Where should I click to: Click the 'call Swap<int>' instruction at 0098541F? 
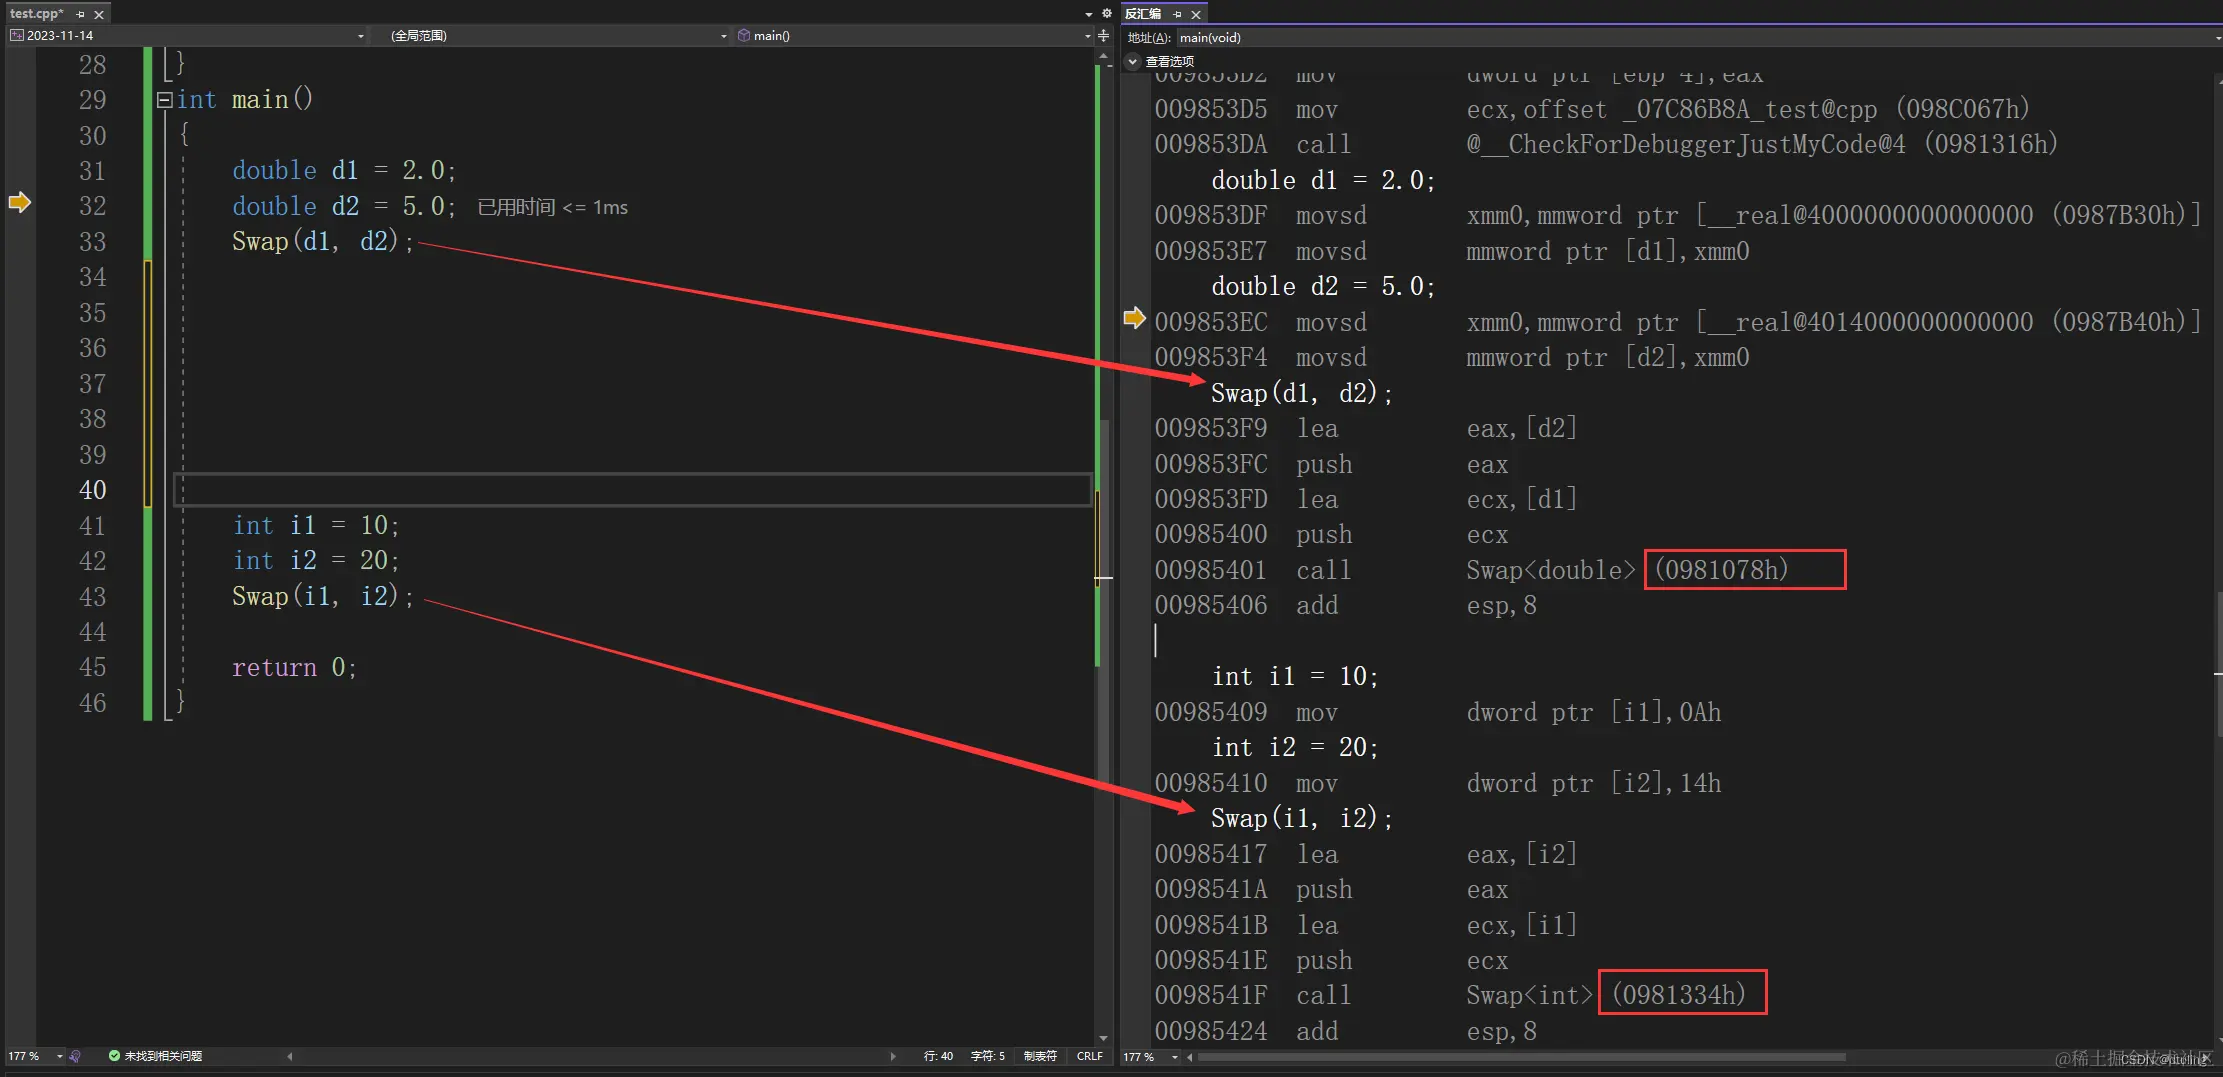click(x=1450, y=996)
